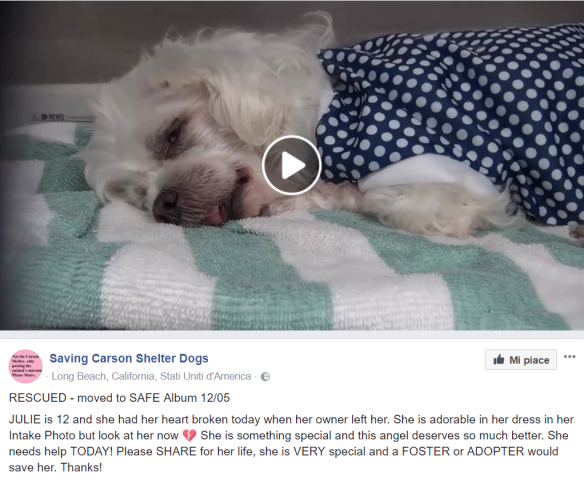Open the Saving Carson Shelter Dogs page link

[x=129, y=358]
